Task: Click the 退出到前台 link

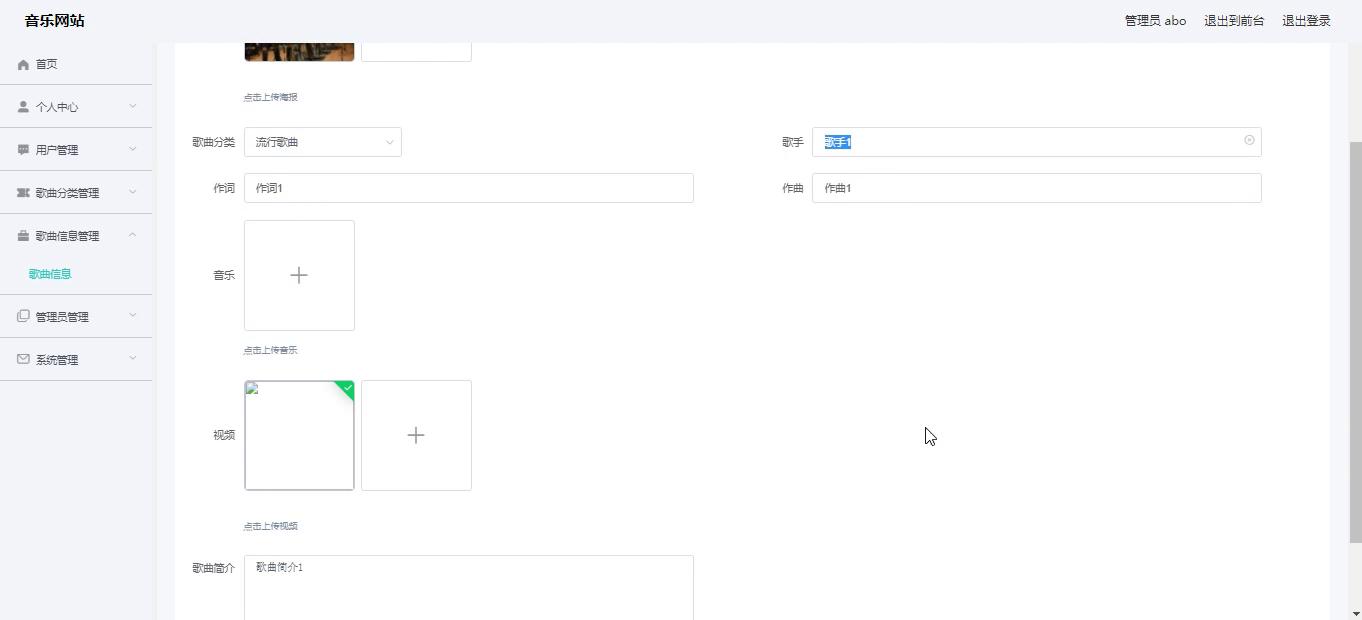Action: (1234, 21)
